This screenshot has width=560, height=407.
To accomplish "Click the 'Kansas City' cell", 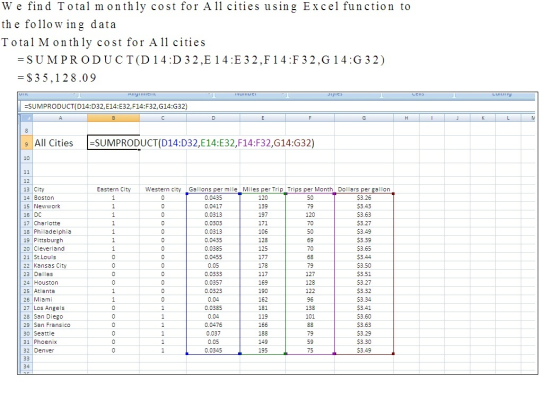I will point(60,266).
